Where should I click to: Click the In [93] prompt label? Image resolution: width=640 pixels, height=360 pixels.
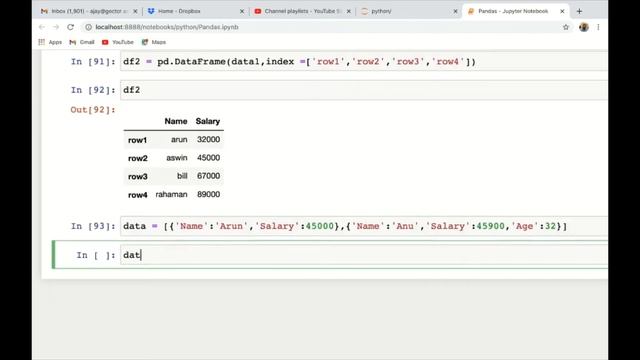(93, 226)
